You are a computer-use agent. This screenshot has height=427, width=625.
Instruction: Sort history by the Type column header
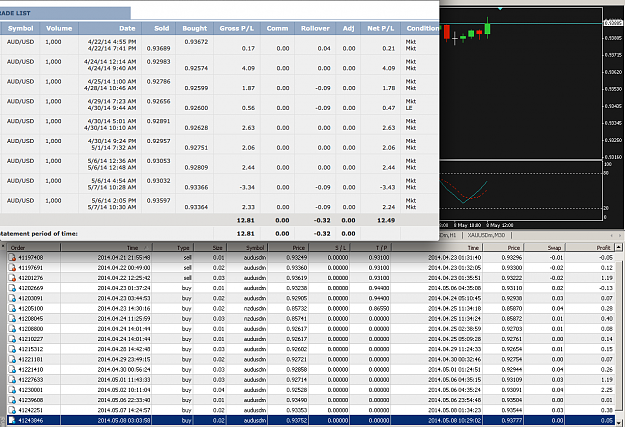[173, 248]
